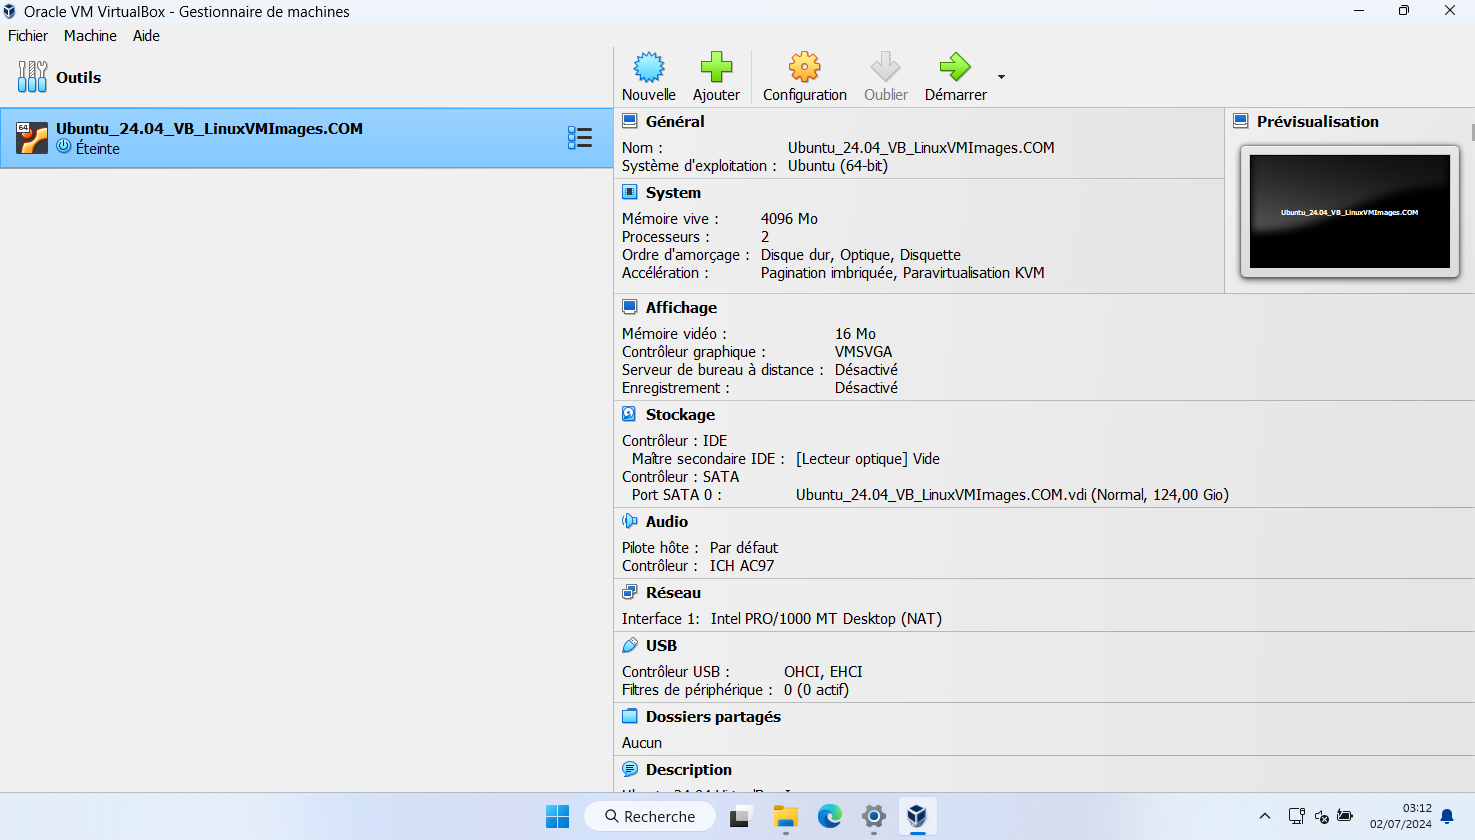
Task: Click the Audio speaker icon
Action: (x=630, y=521)
